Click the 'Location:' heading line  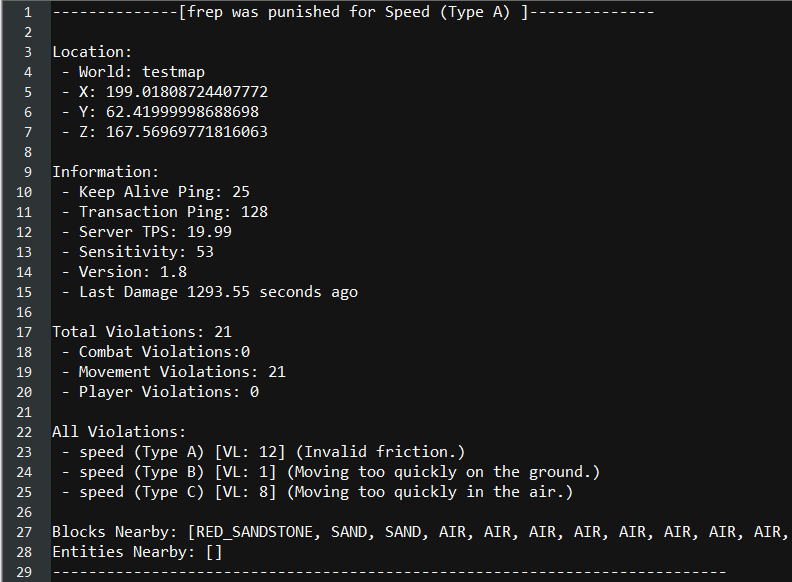(92, 52)
